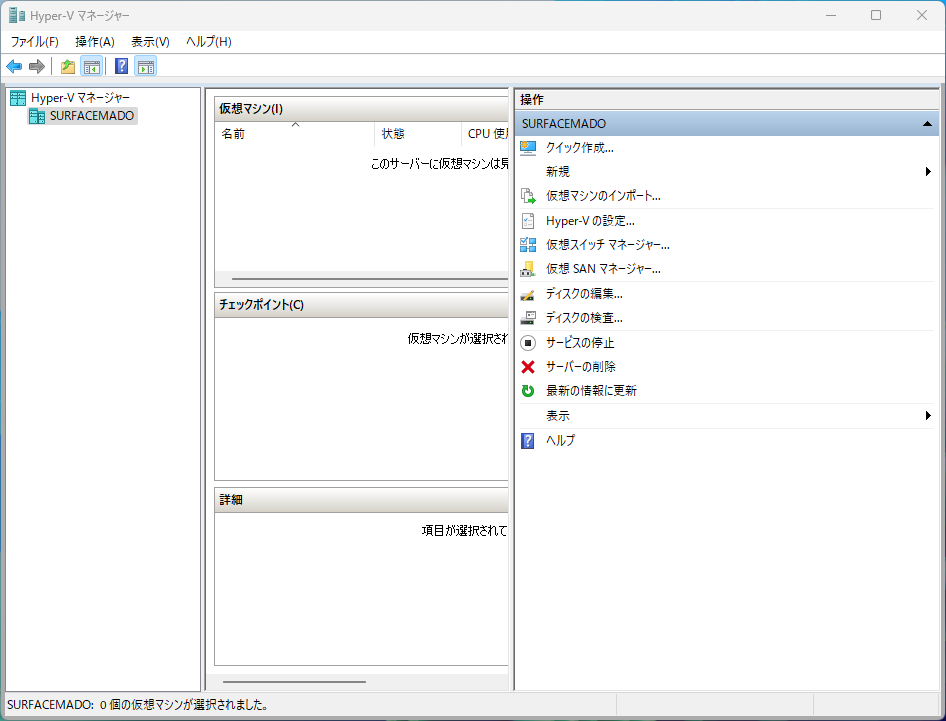The width and height of the screenshot is (946, 721).
Task: Select SURFACEMADO in the console tree
Action: click(x=90, y=116)
